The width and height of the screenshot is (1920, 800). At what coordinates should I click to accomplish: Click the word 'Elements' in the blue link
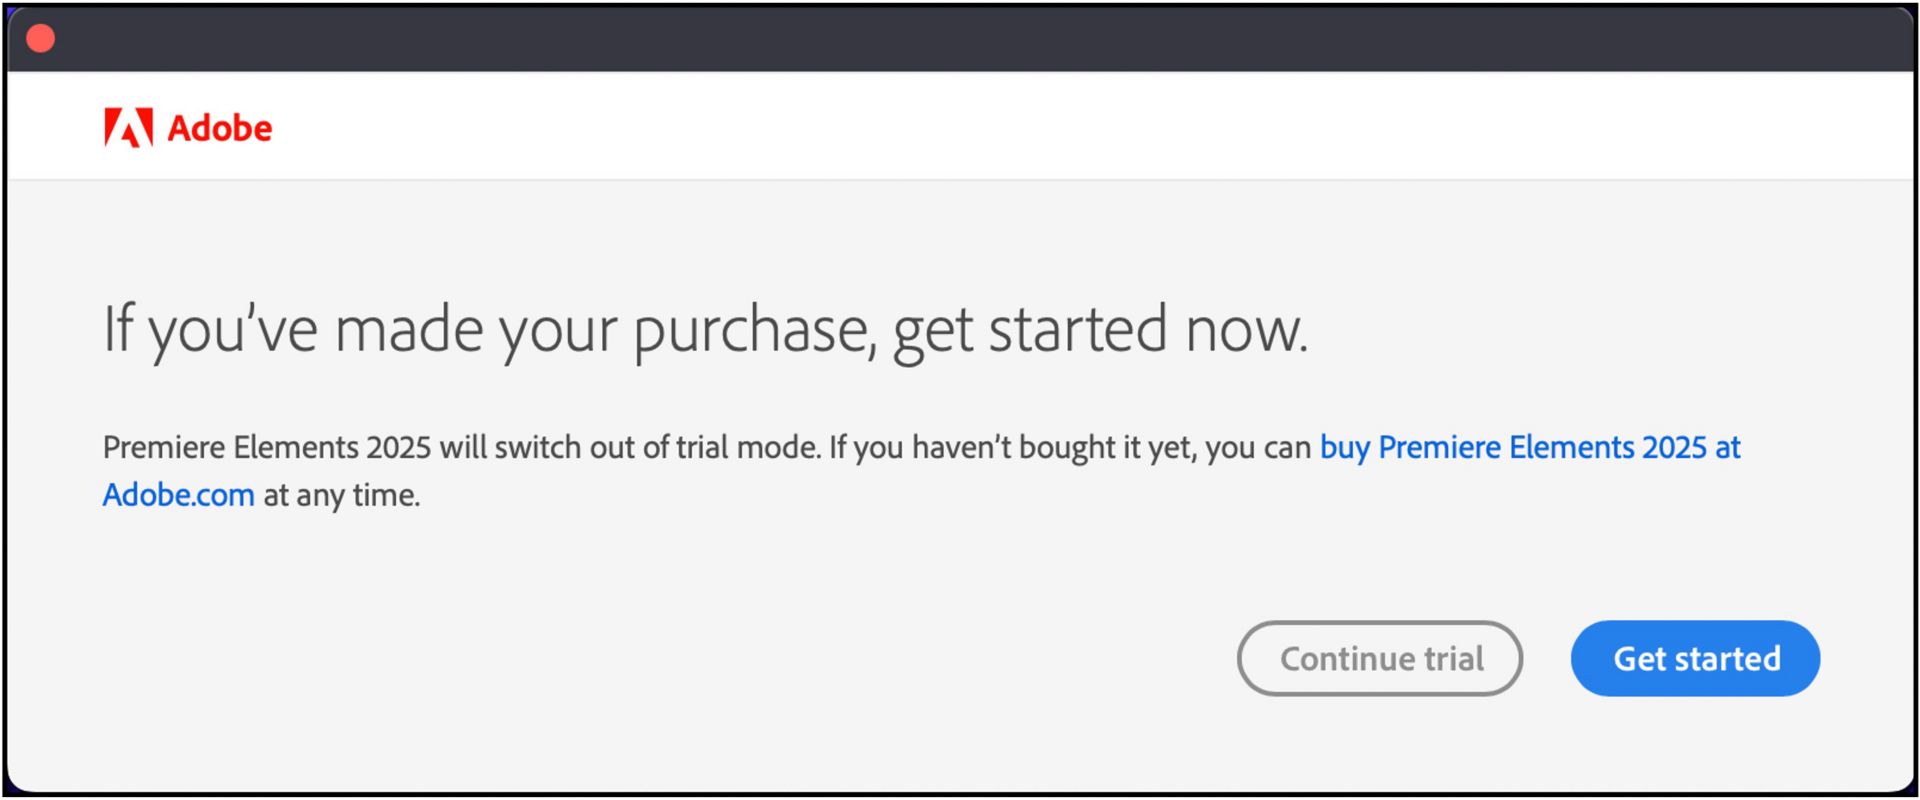tap(1571, 447)
